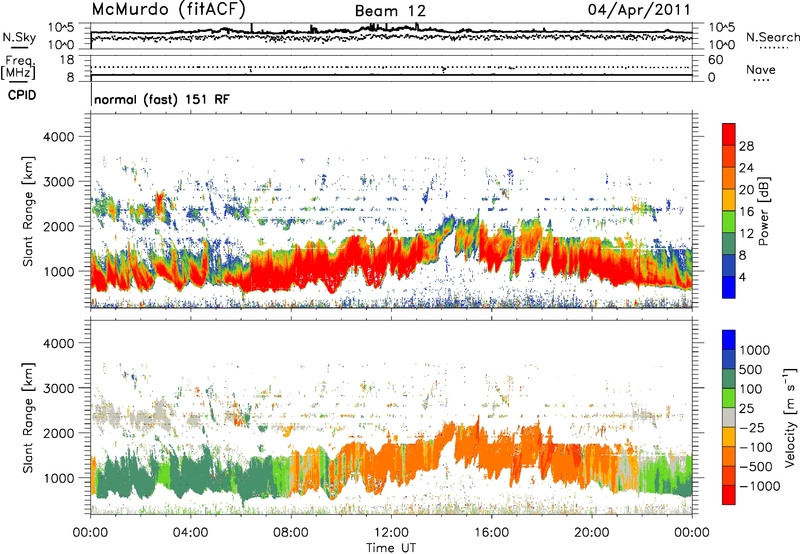The image size is (800, 554).
Task: Click the '3000' tick on the velocity panel
Action: coord(61,388)
